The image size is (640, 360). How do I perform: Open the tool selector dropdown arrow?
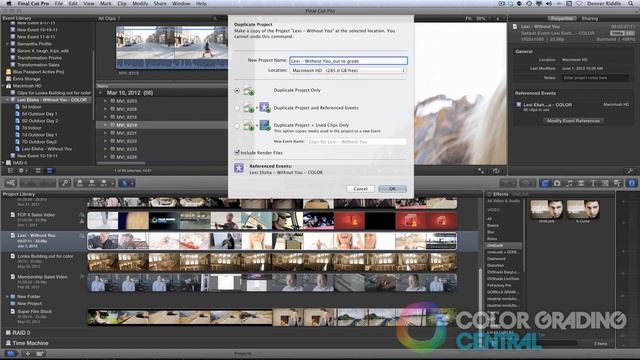click(132, 183)
